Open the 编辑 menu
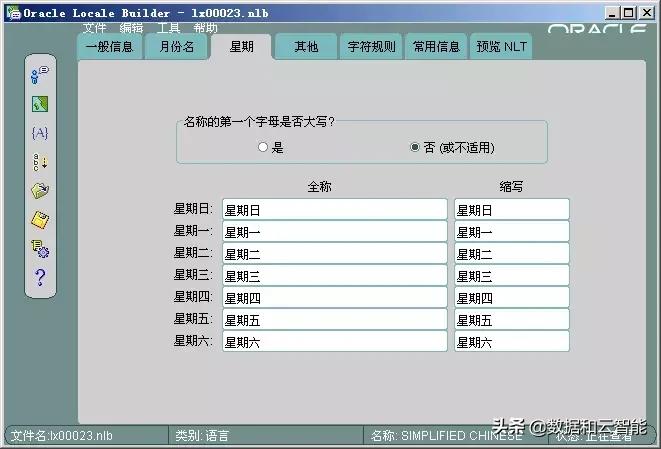 pyautogui.click(x=131, y=28)
